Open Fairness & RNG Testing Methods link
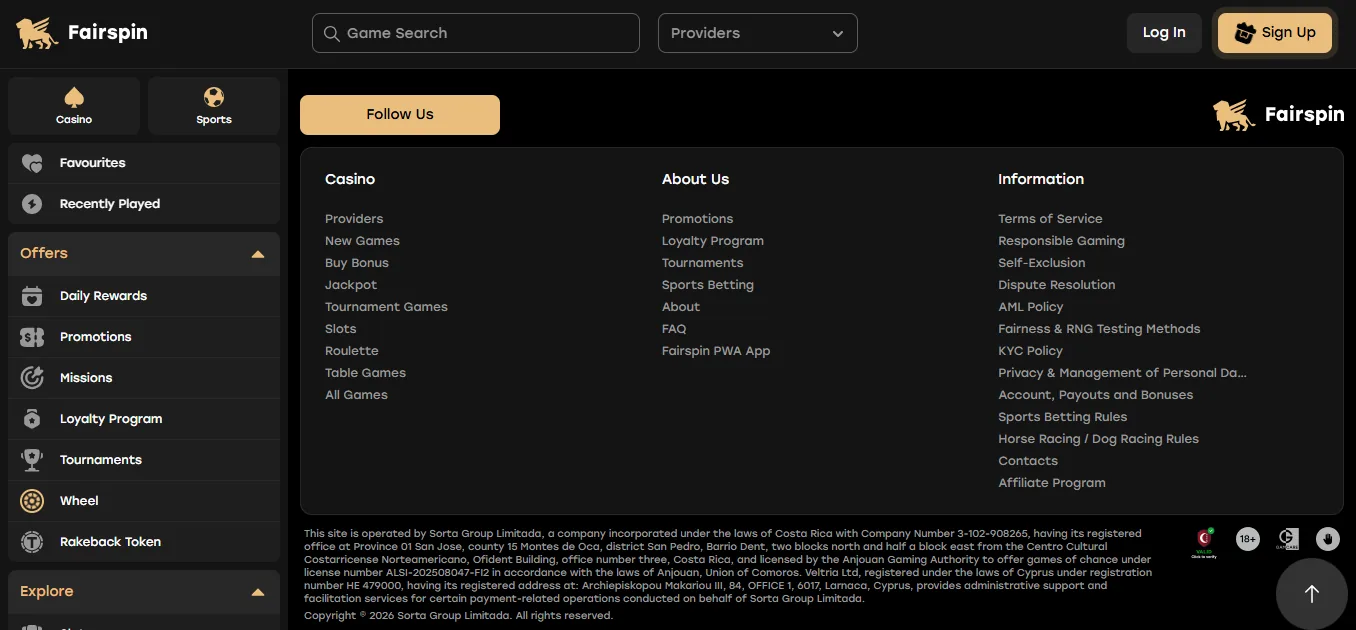The width and height of the screenshot is (1356, 630). [1099, 329]
